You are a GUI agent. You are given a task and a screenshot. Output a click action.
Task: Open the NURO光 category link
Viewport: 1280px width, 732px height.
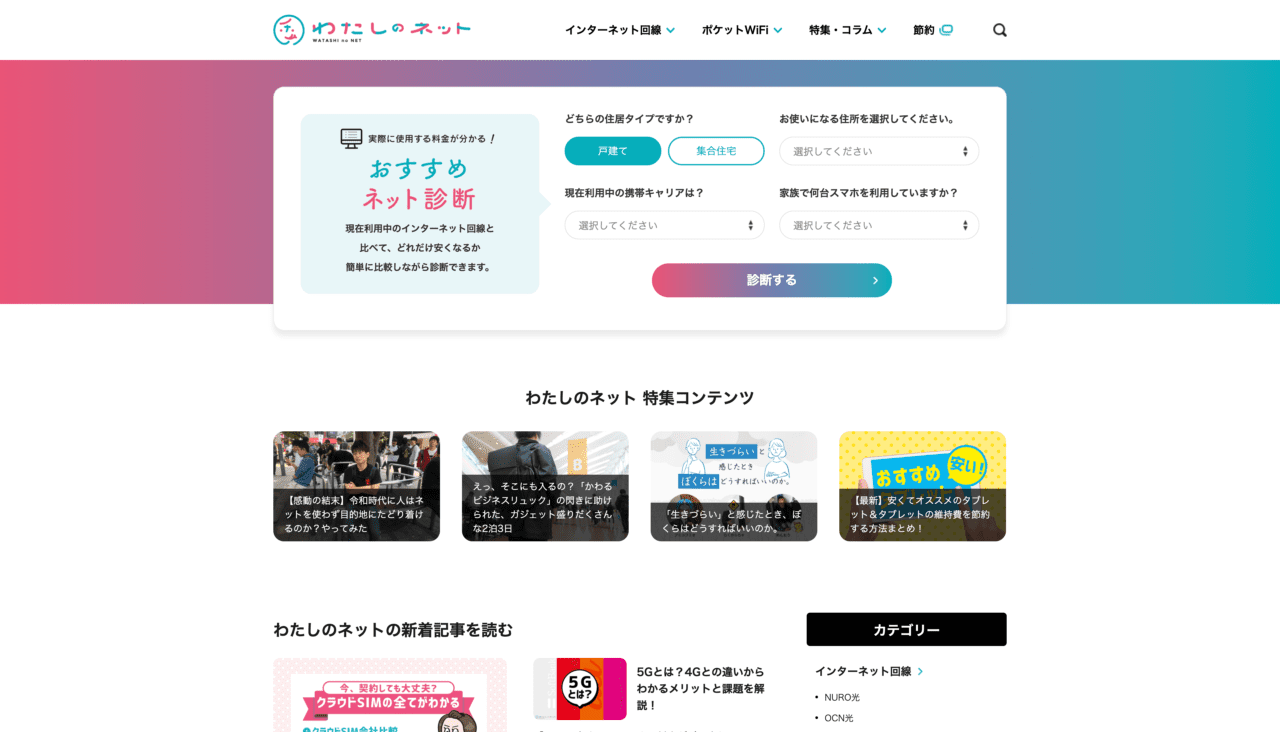(x=842, y=697)
